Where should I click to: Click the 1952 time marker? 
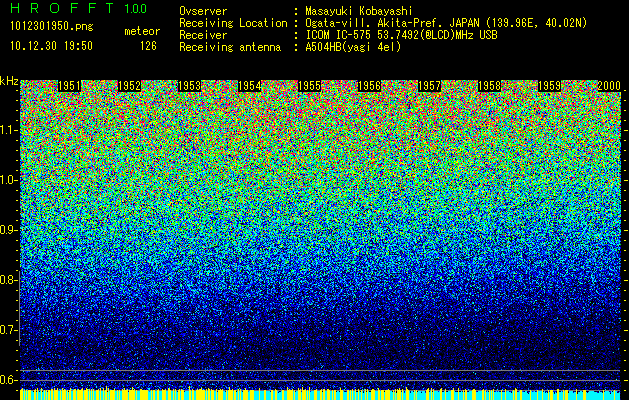(129, 86)
